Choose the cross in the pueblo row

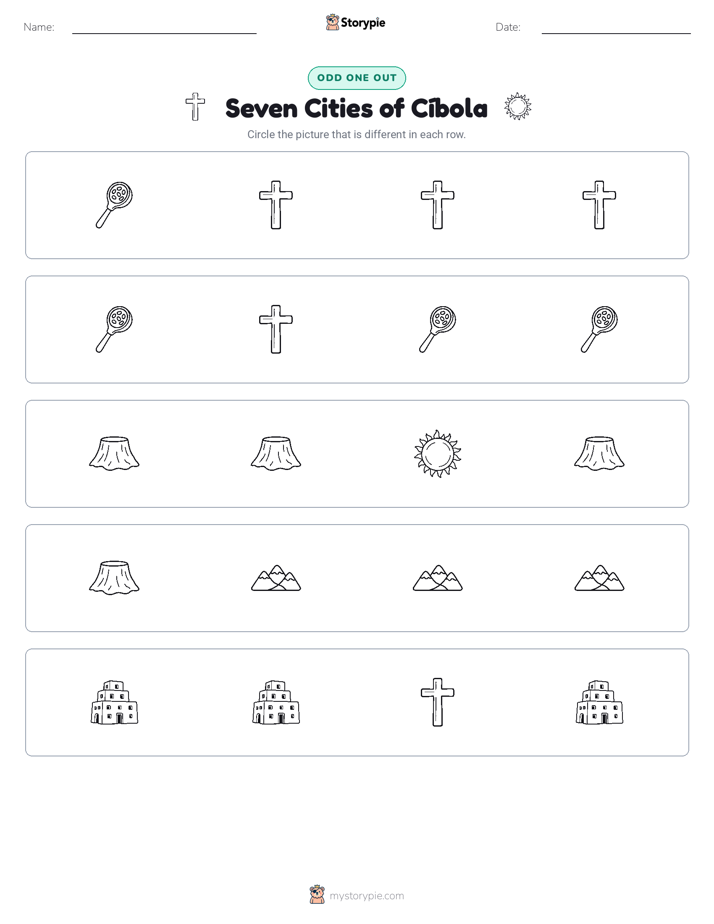[x=437, y=702]
